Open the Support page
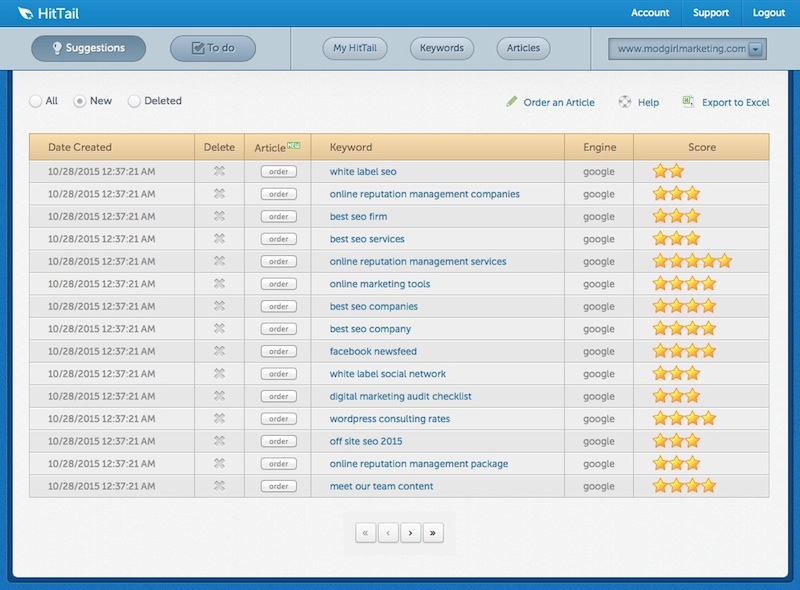Viewport: 800px width, 590px height. click(x=710, y=13)
